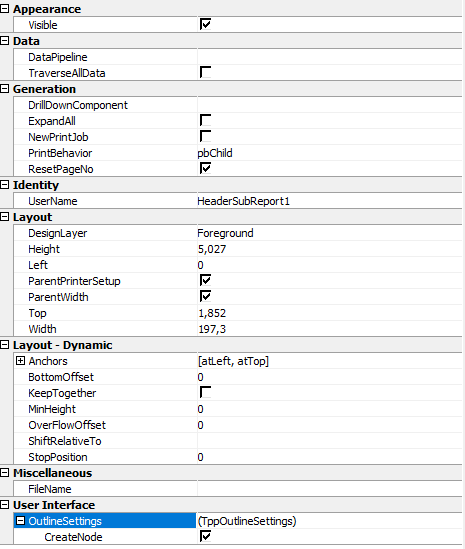This screenshot has width=465, height=549.
Task: Enable the NewPrintJob checkbox
Action: tap(205, 136)
